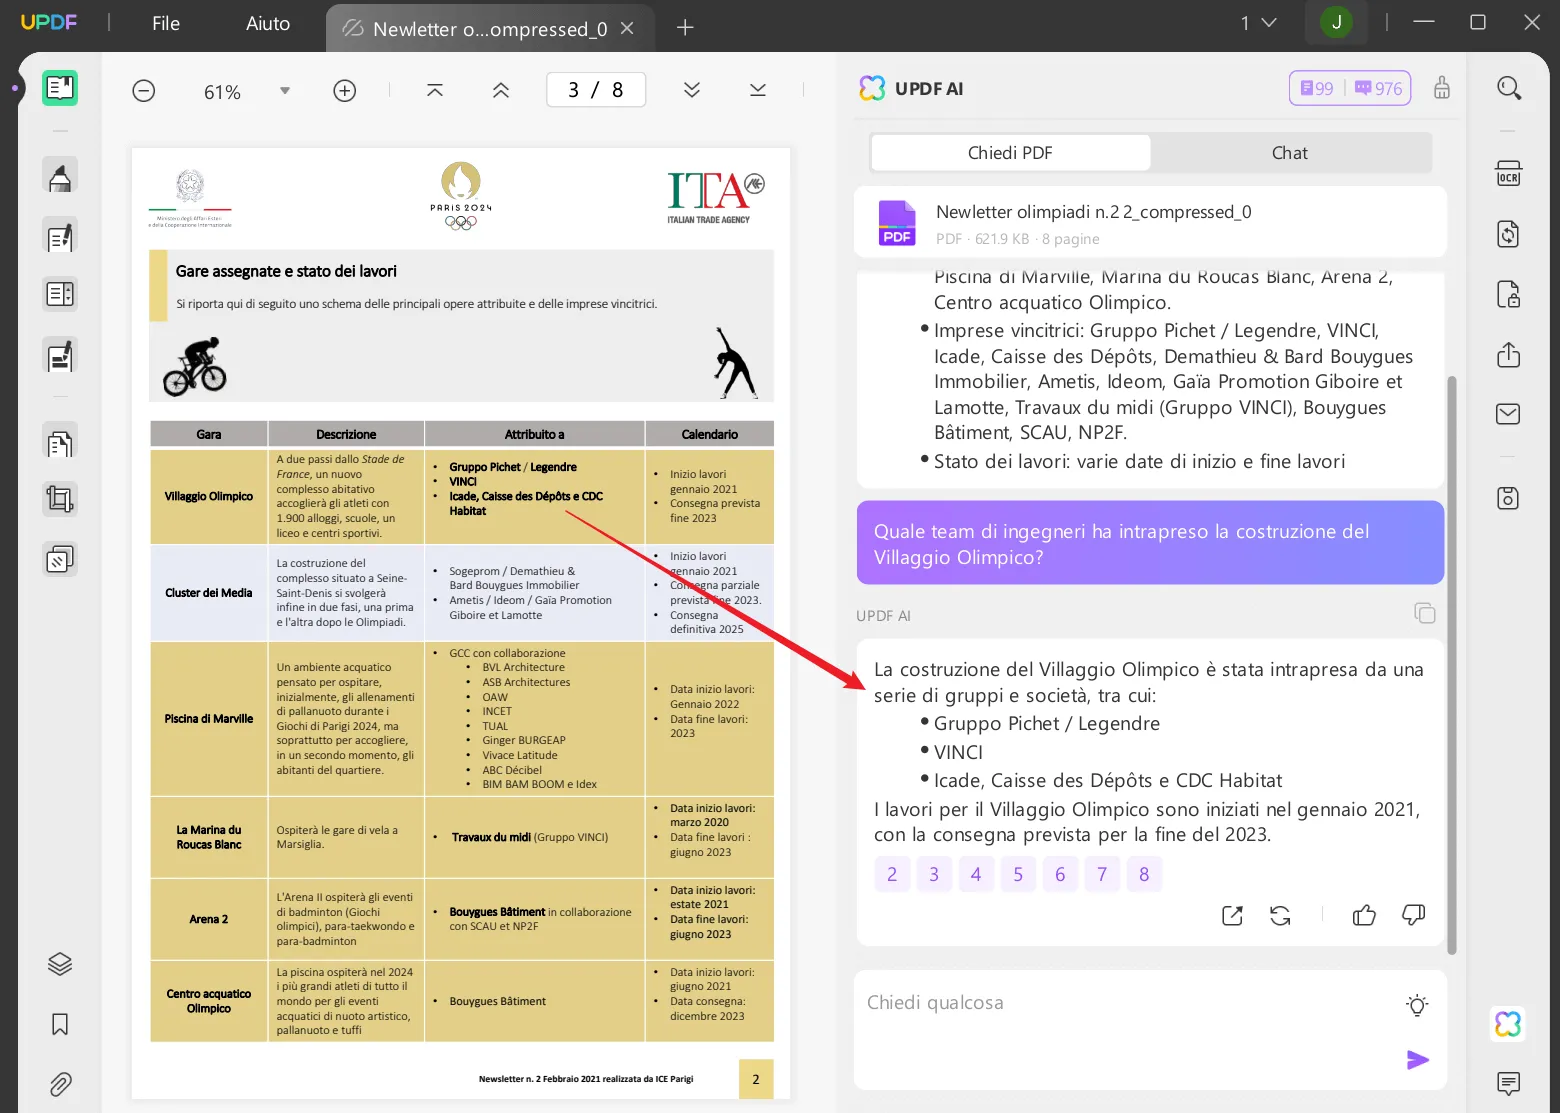Send the file by email
The image size is (1560, 1113).
(x=1508, y=414)
